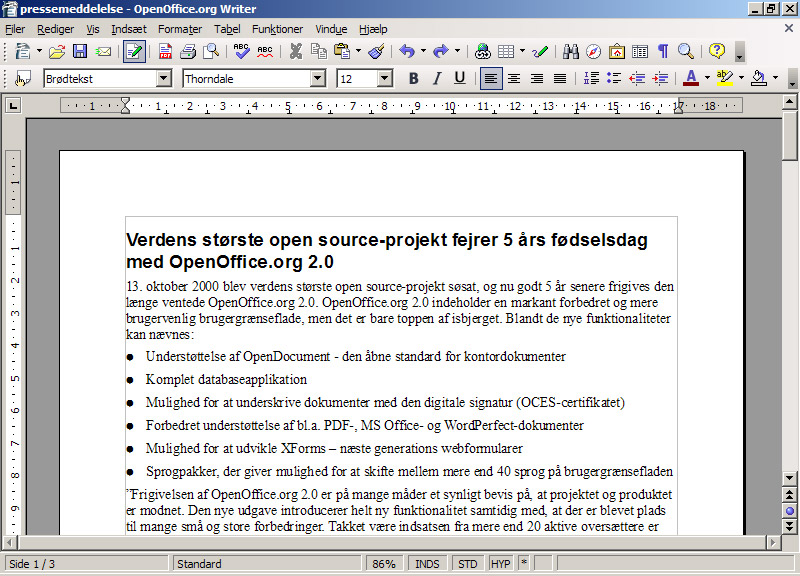Click the Side 1 / 3 page field
This screenshot has height=576, width=800.
(86, 564)
